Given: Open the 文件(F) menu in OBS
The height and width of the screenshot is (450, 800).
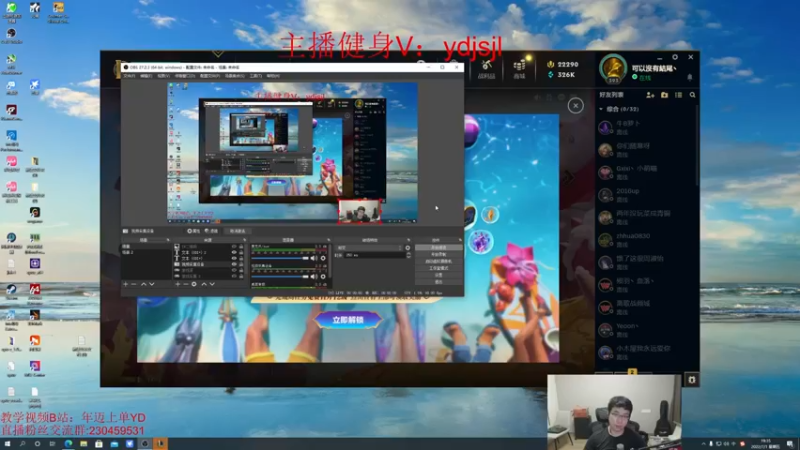Looking at the screenshot, I should pos(129,76).
